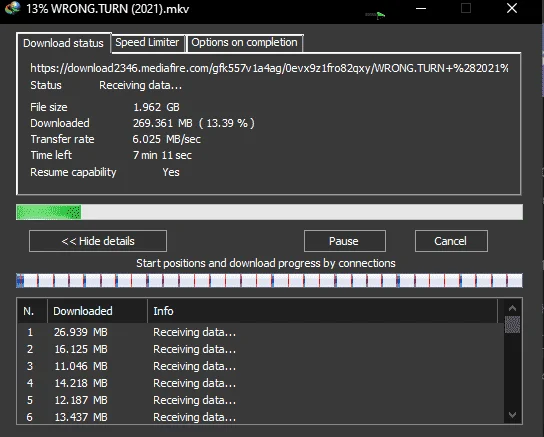
Task: Open the Options on completion tab
Action: pos(244,42)
